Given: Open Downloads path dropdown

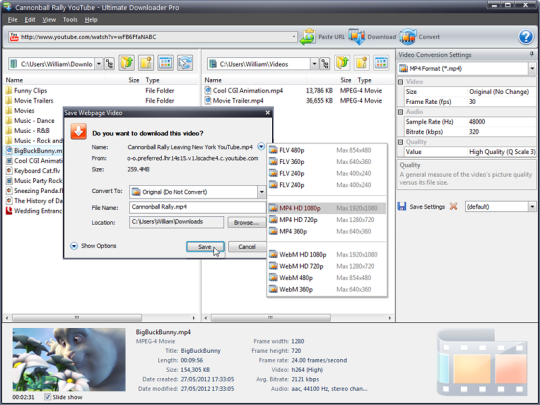Looking at the screenshot, I should tap(99, 64).
